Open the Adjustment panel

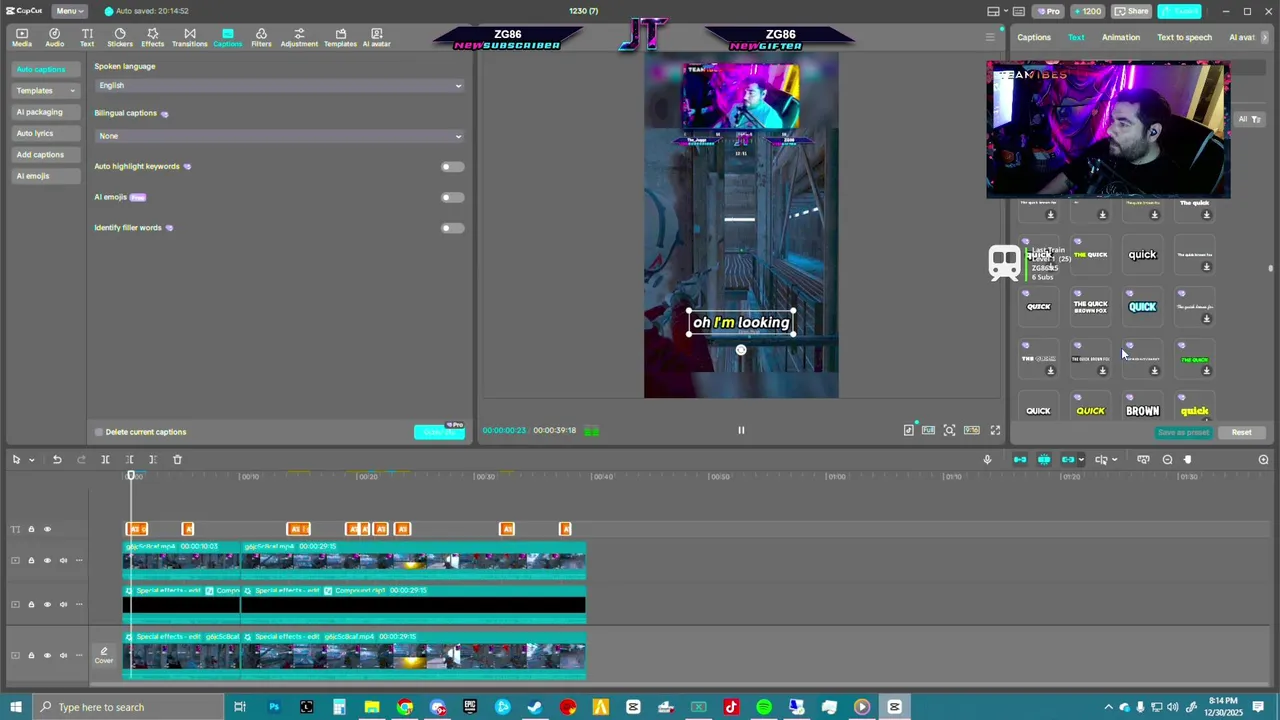coord(299,38)
